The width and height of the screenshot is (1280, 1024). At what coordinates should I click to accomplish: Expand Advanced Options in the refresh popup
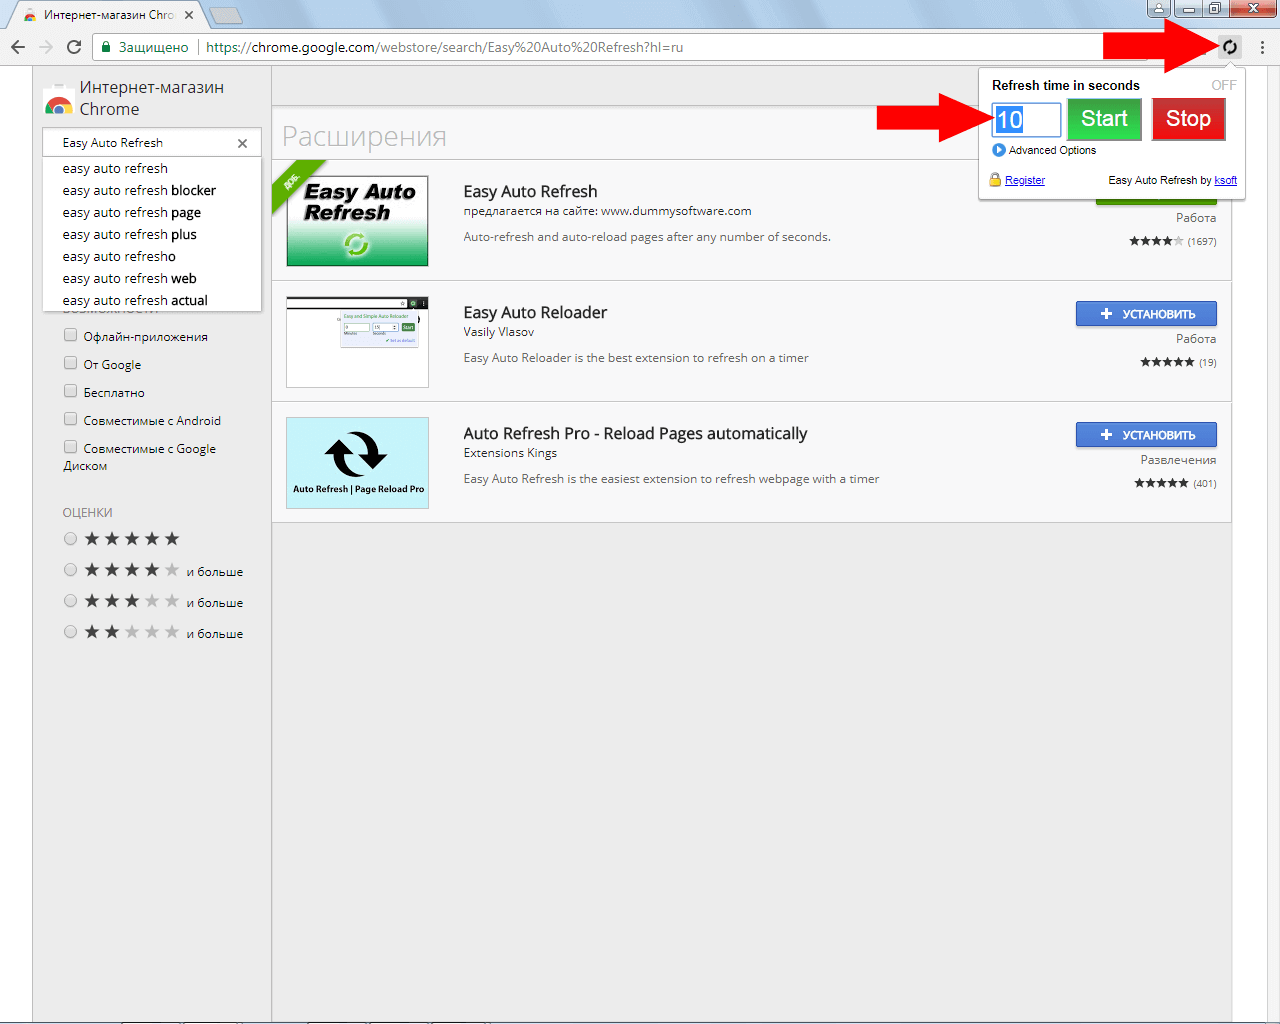tap(1044, 150)
